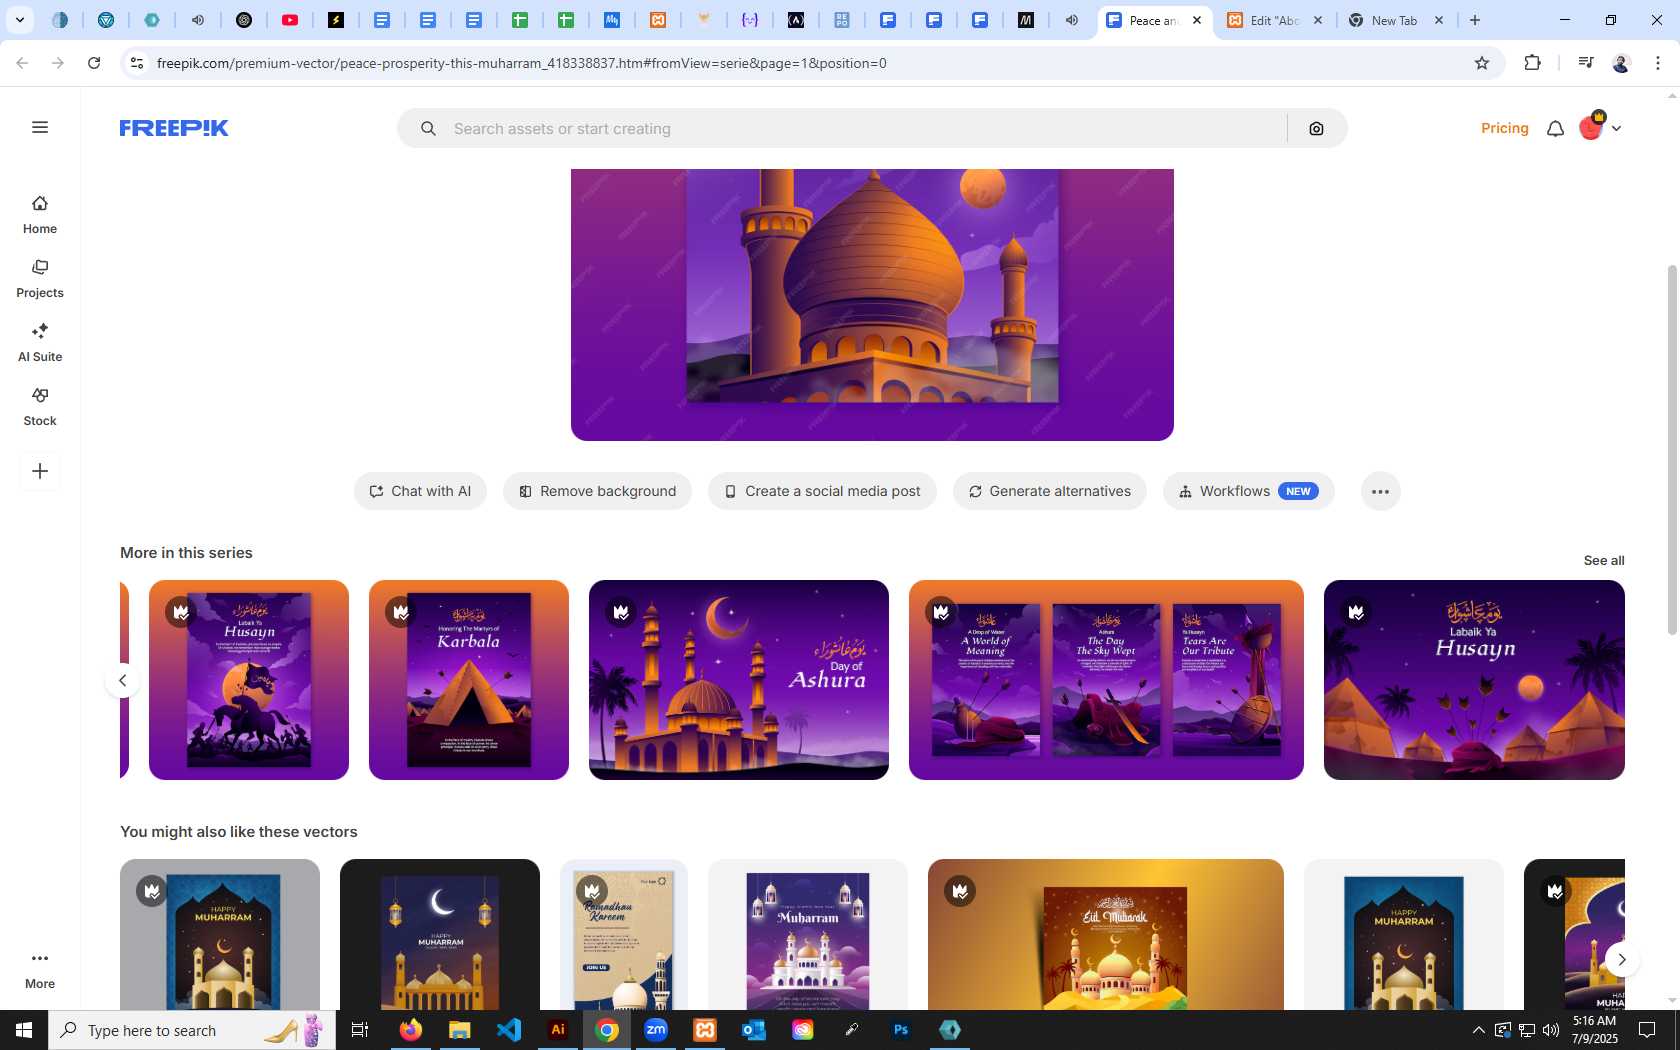Click the plus button in the sidebar
This screenshot has width=1680, height=1050.
(x=40, y=471)
